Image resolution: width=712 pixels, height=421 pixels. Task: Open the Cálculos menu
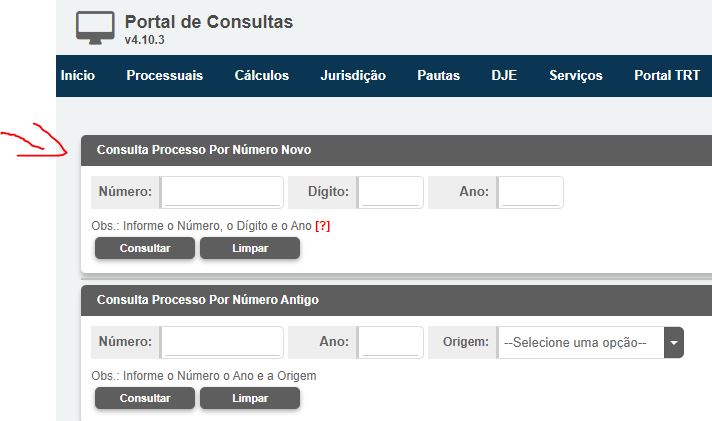click(x=261, y=76)
